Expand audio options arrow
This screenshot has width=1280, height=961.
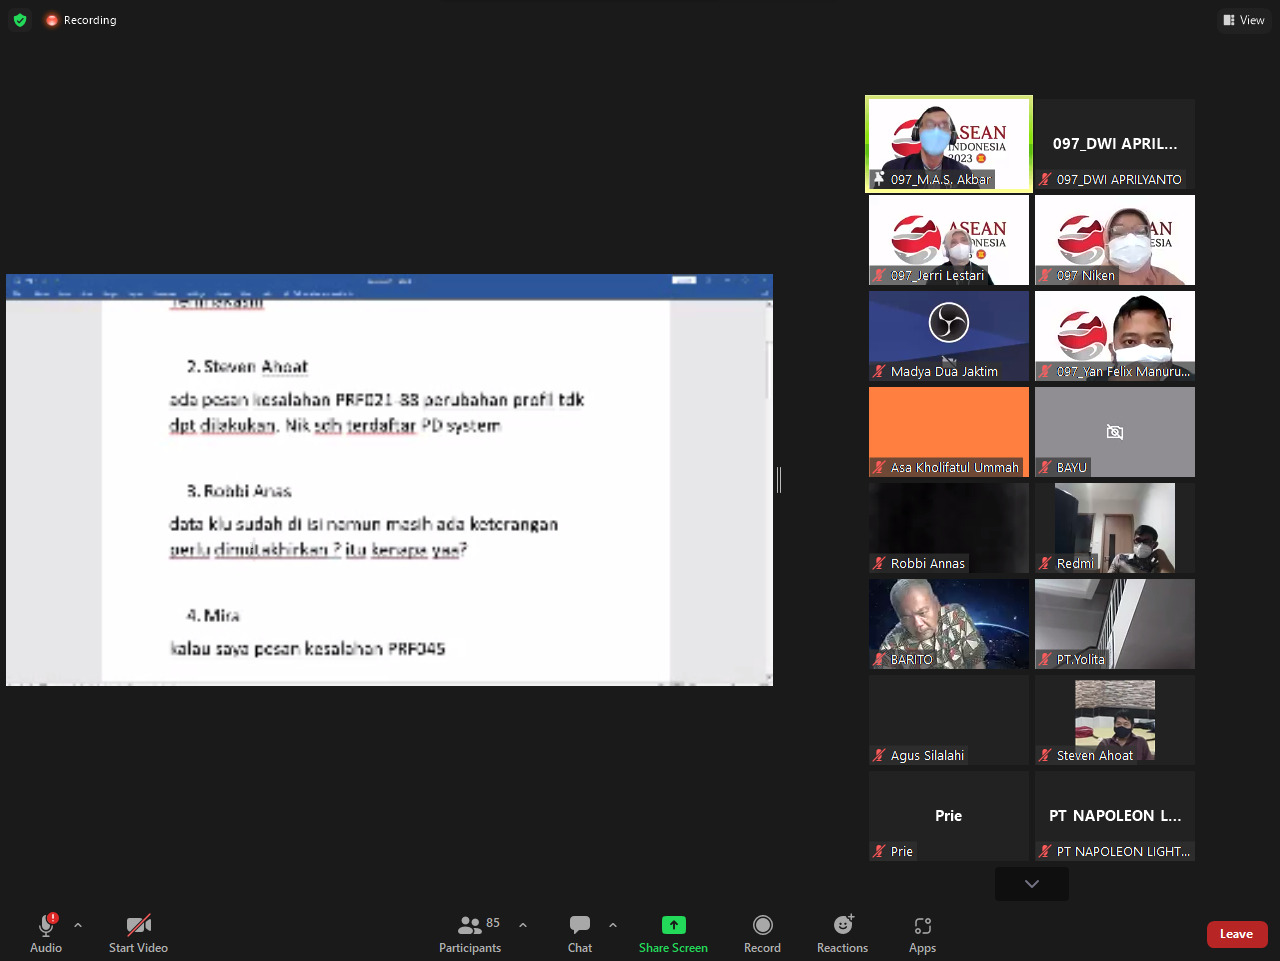pyautogui.click(x=78, y=925)
